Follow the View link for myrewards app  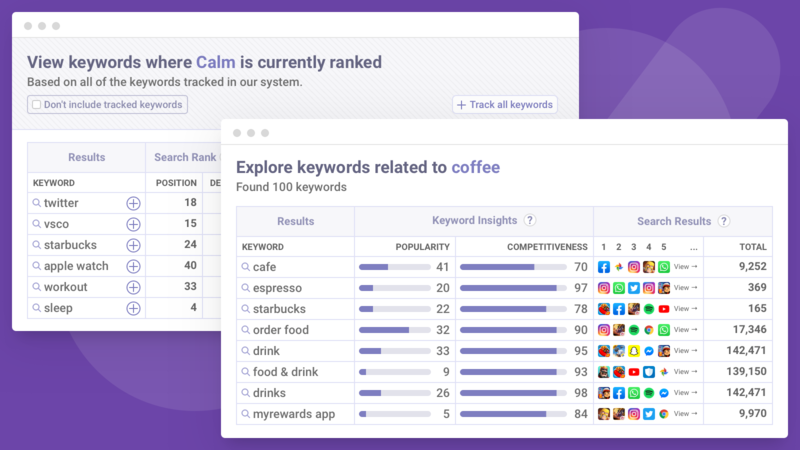[686, 414]
